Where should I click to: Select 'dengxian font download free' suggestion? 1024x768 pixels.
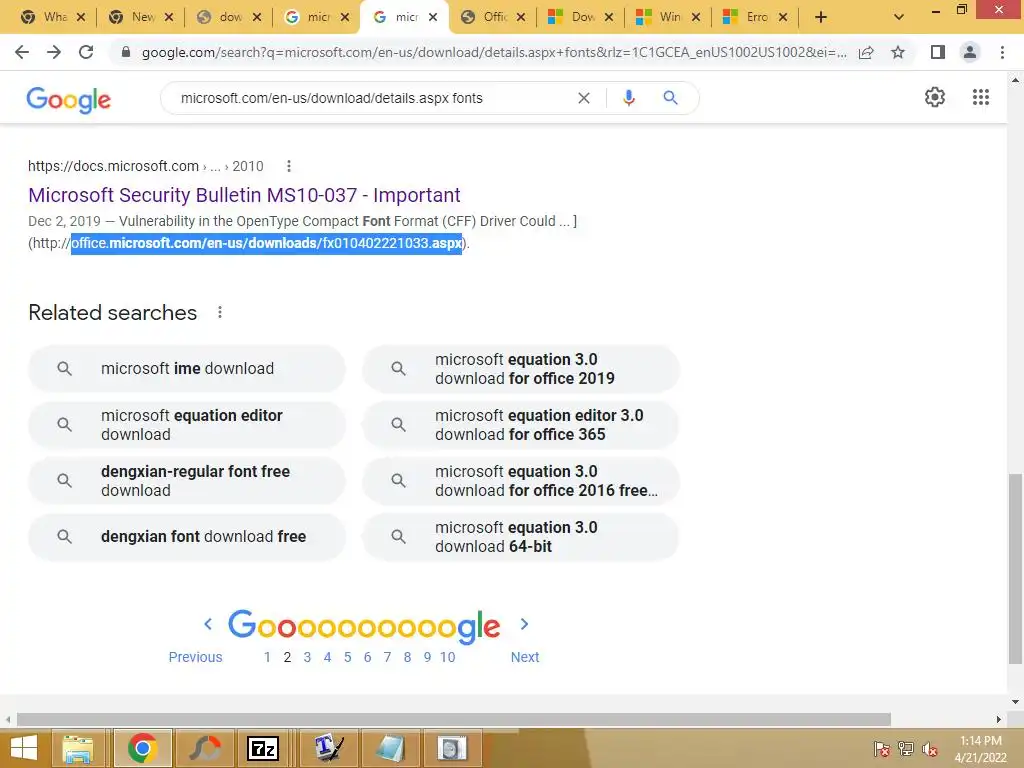coord(187,536)
